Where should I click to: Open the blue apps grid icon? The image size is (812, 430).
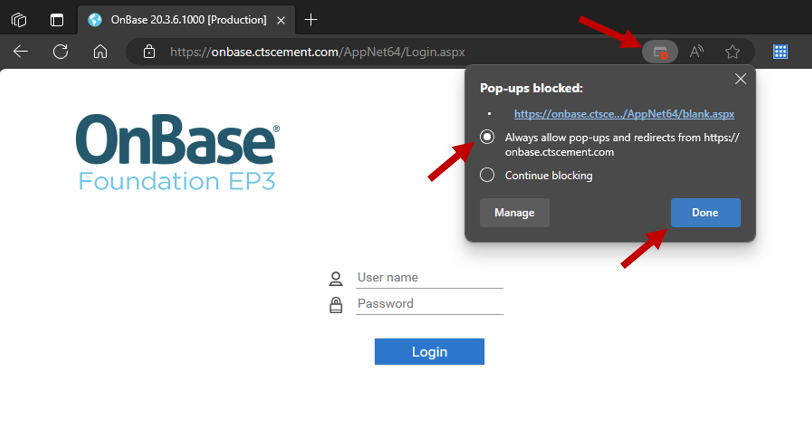(x=780, y=51)
